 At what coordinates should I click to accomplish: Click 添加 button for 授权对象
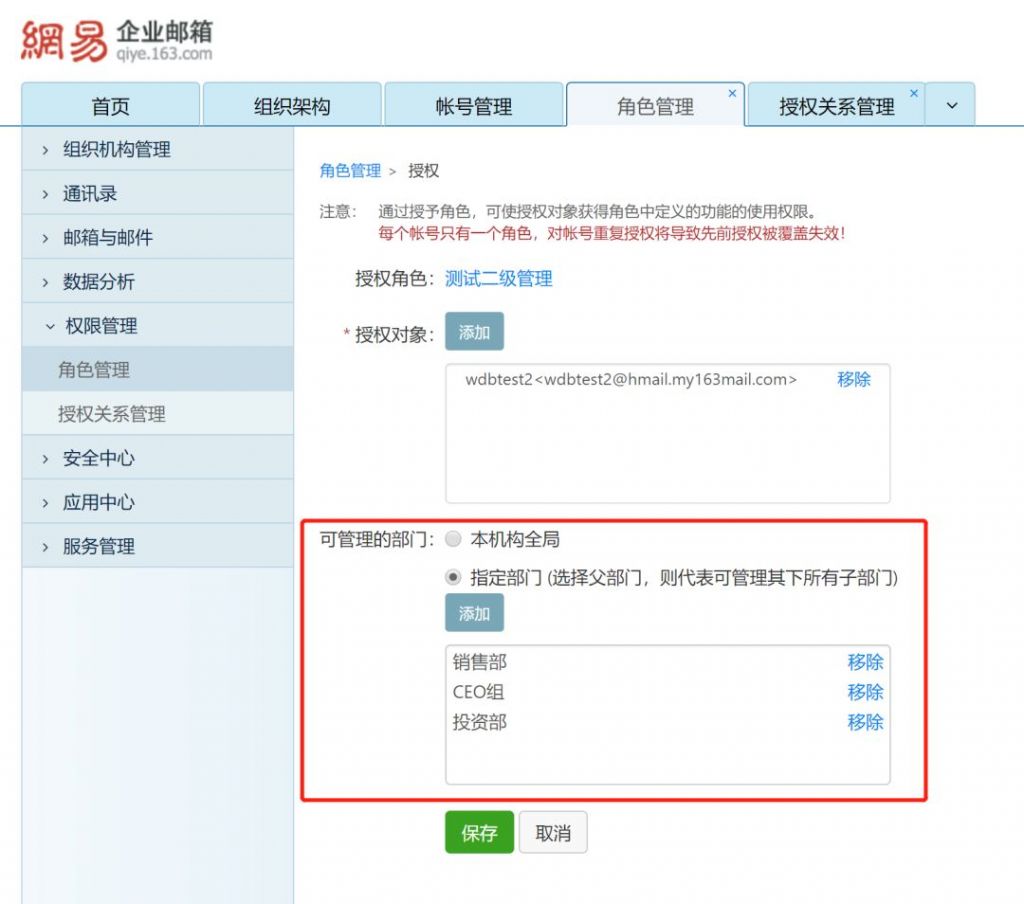[x=474, y=332]
